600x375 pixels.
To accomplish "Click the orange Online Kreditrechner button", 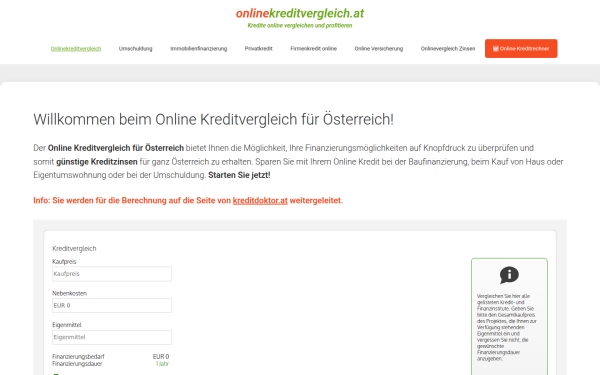I will [521, 49].
